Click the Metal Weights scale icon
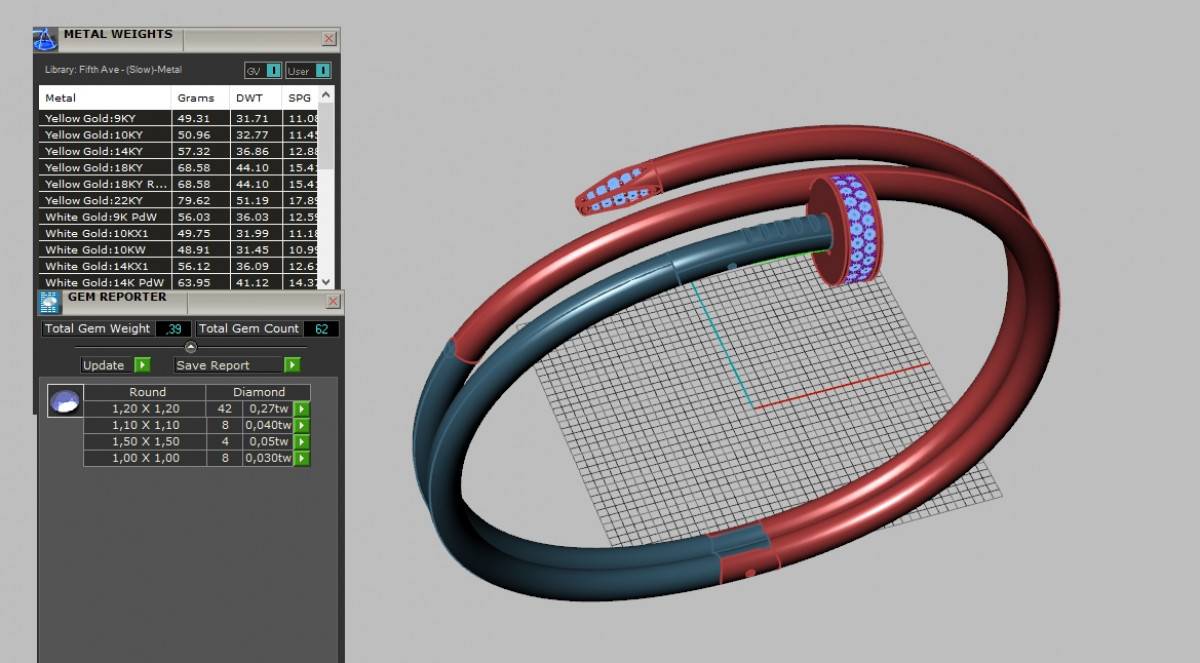Screen dimensions: 1200x663 [x=44, y=40]
